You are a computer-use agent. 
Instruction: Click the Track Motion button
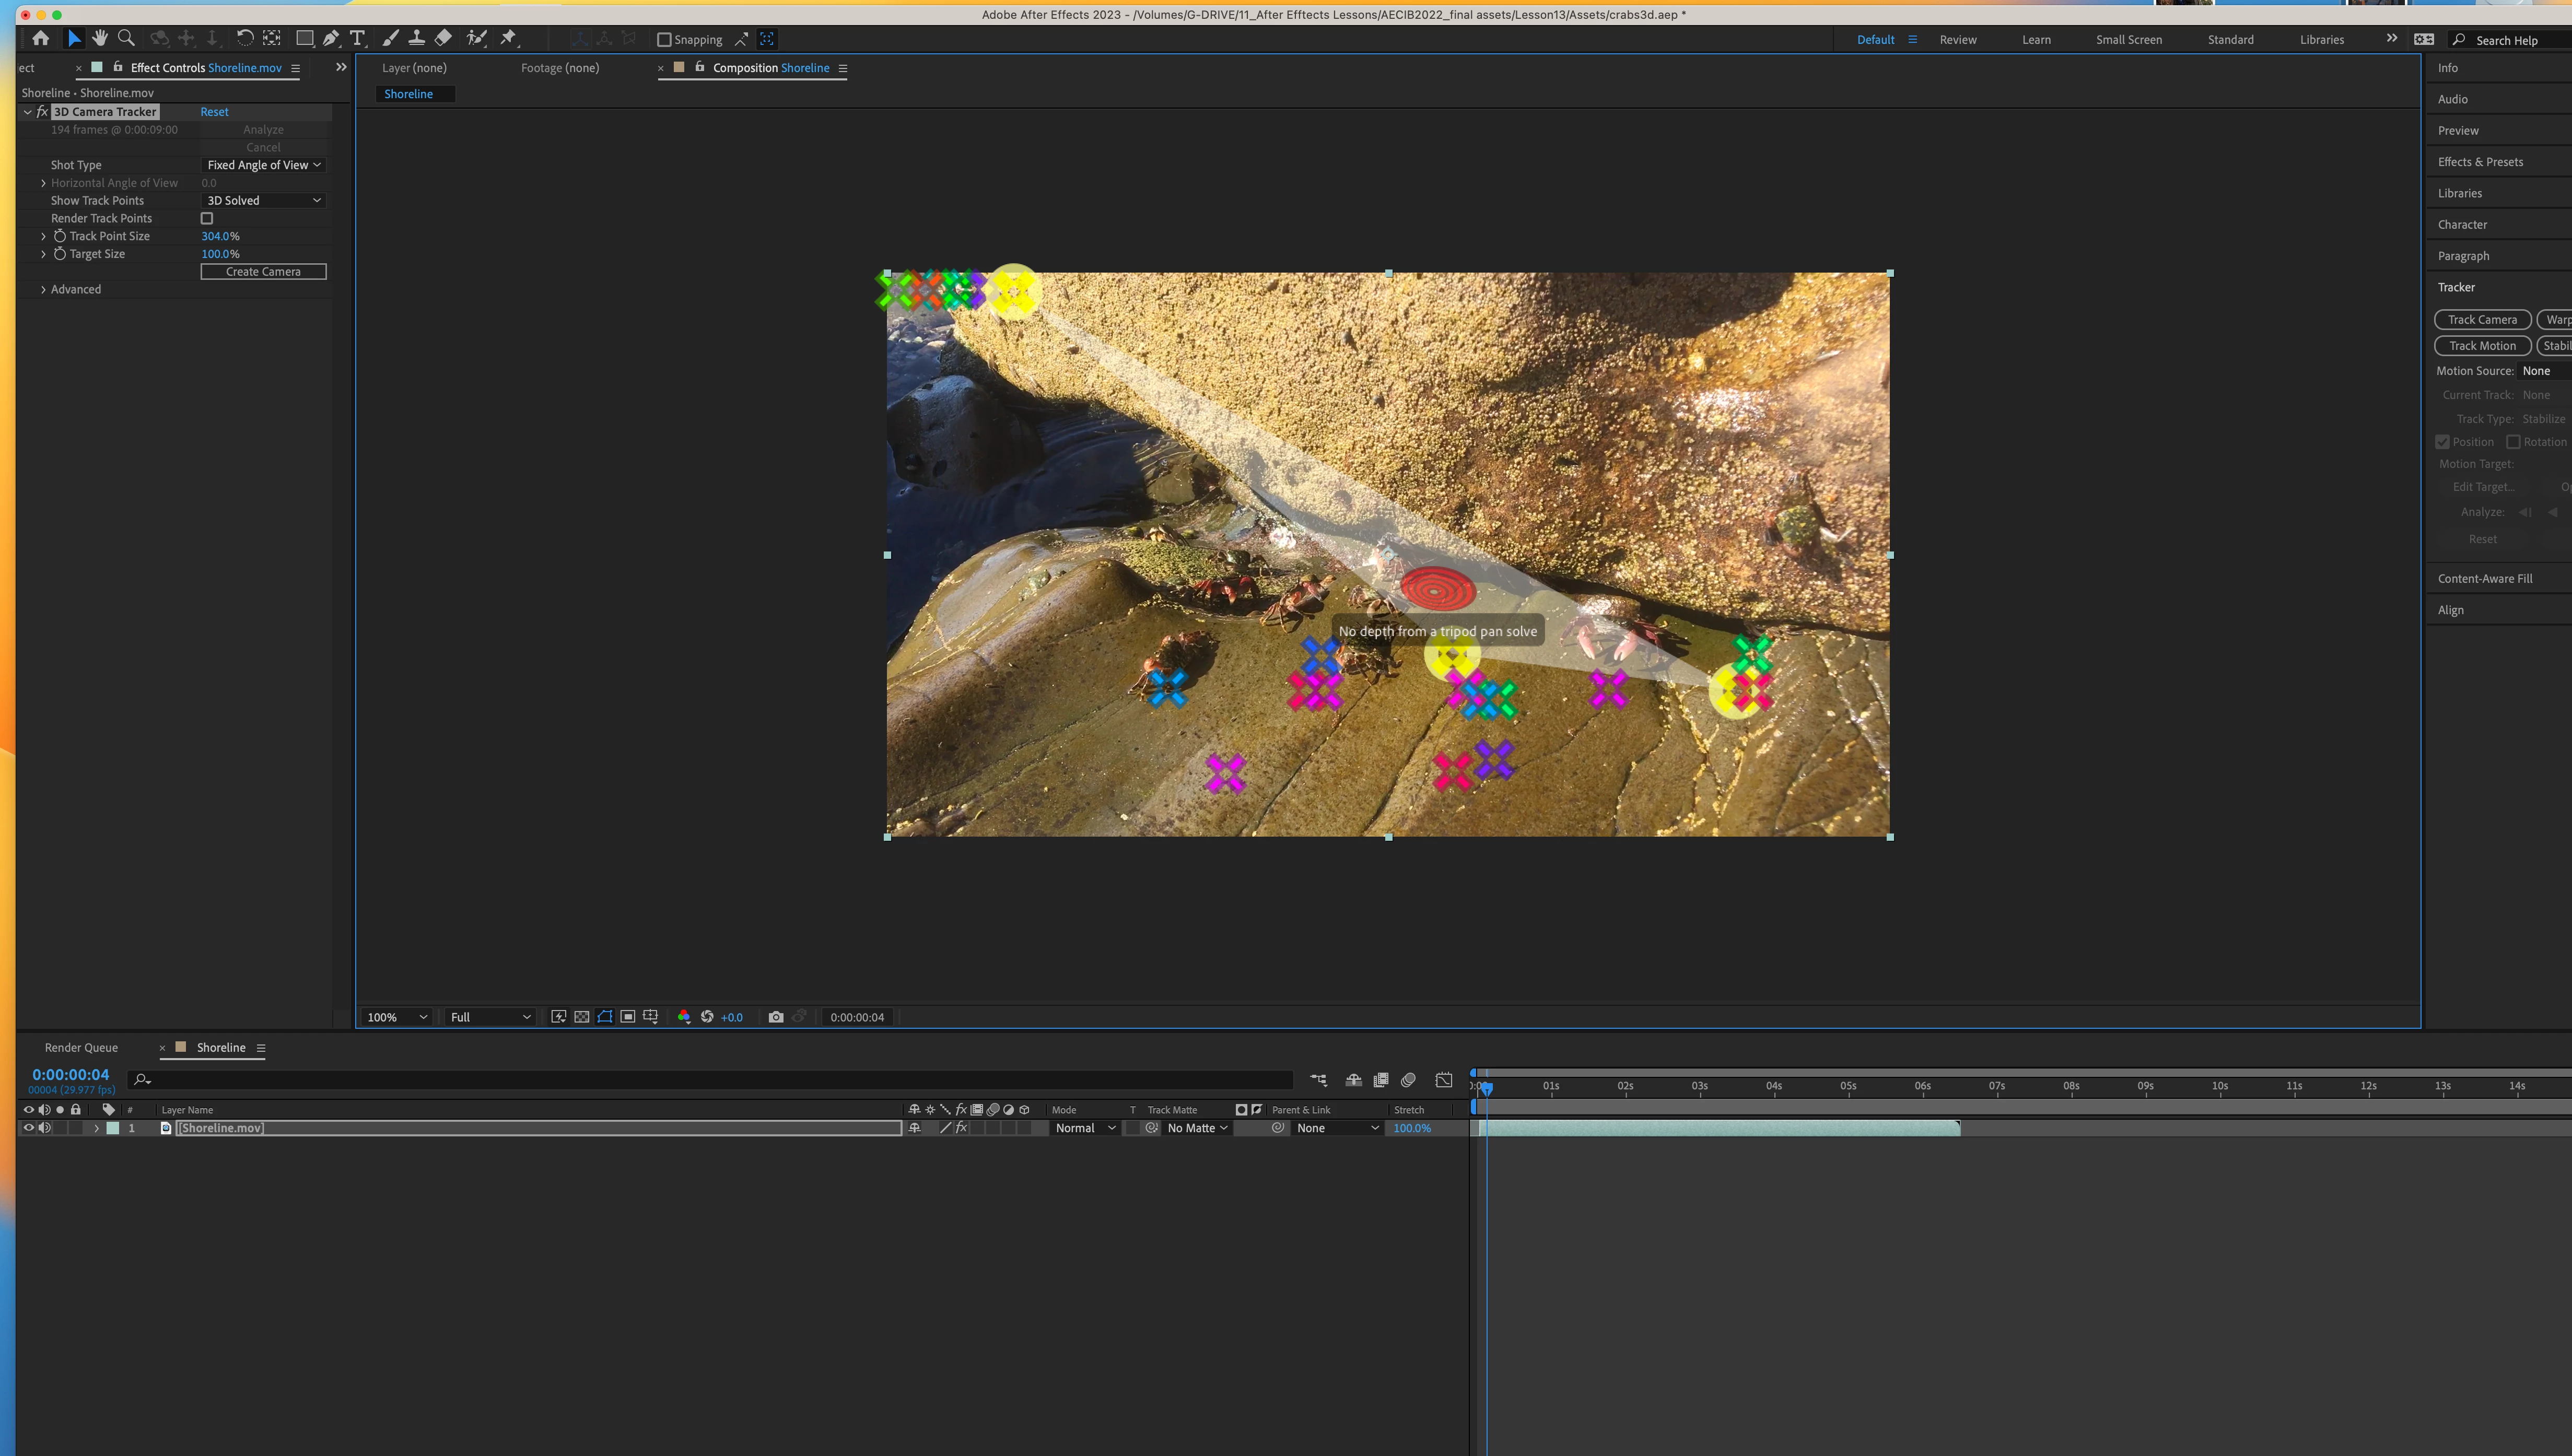[x=2482, y=345]
